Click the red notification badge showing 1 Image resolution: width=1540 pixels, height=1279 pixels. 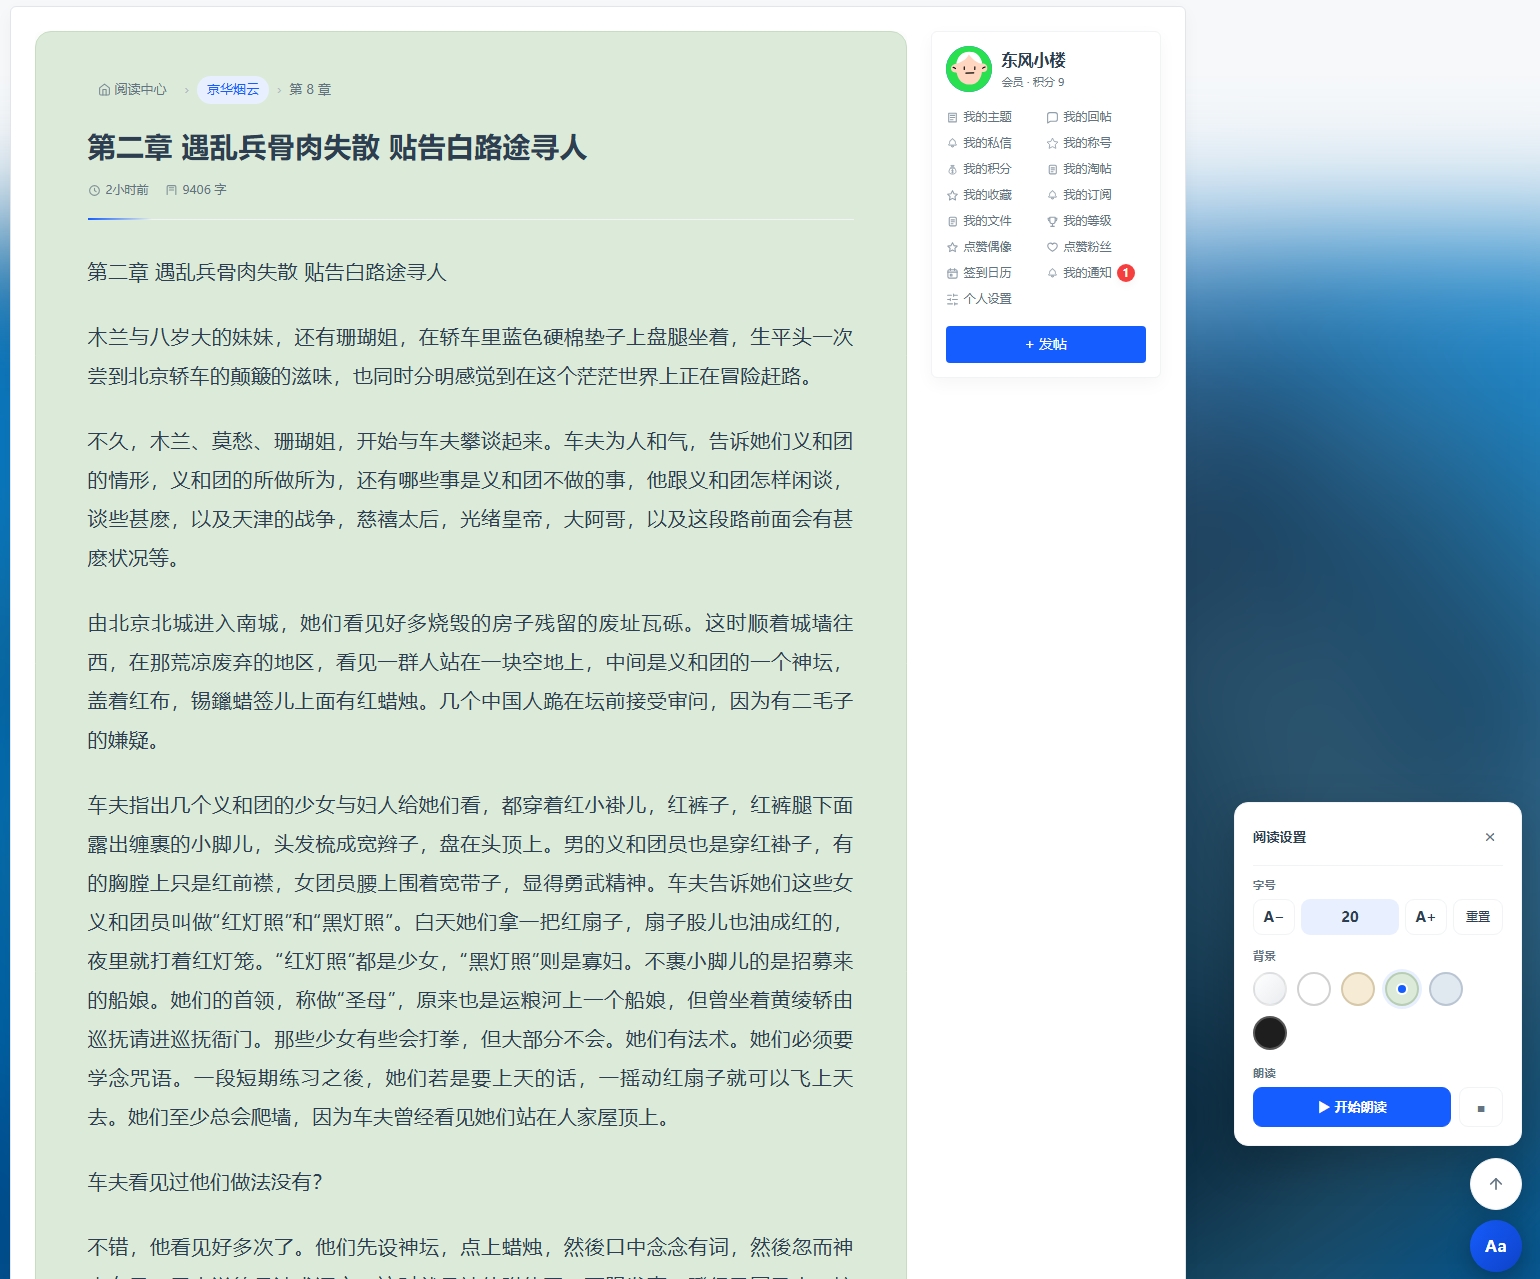click(1126, 273)
